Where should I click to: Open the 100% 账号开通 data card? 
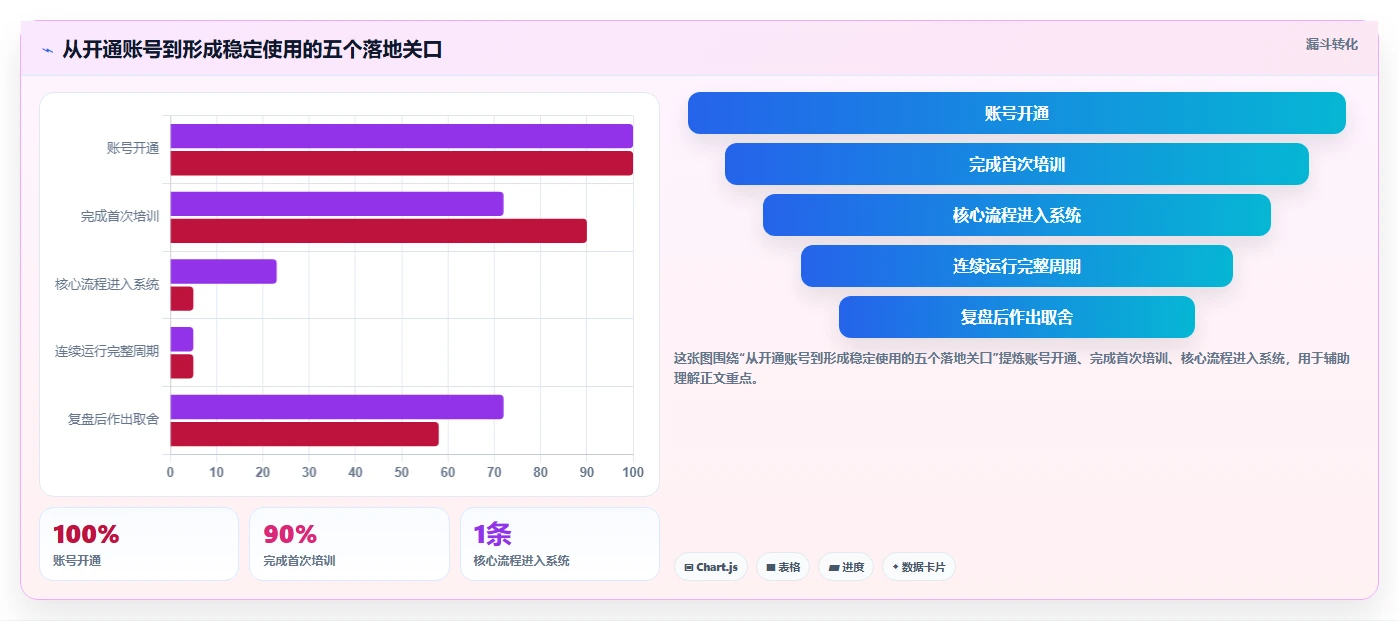click(x=139, y=544)
